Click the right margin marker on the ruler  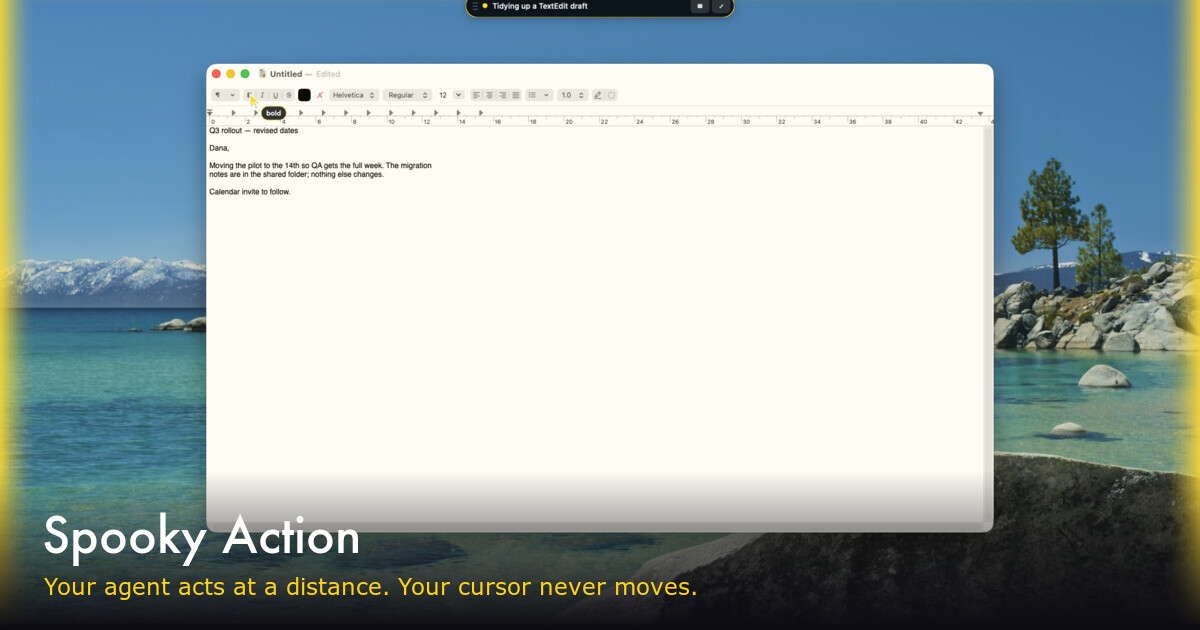point(980,113)
